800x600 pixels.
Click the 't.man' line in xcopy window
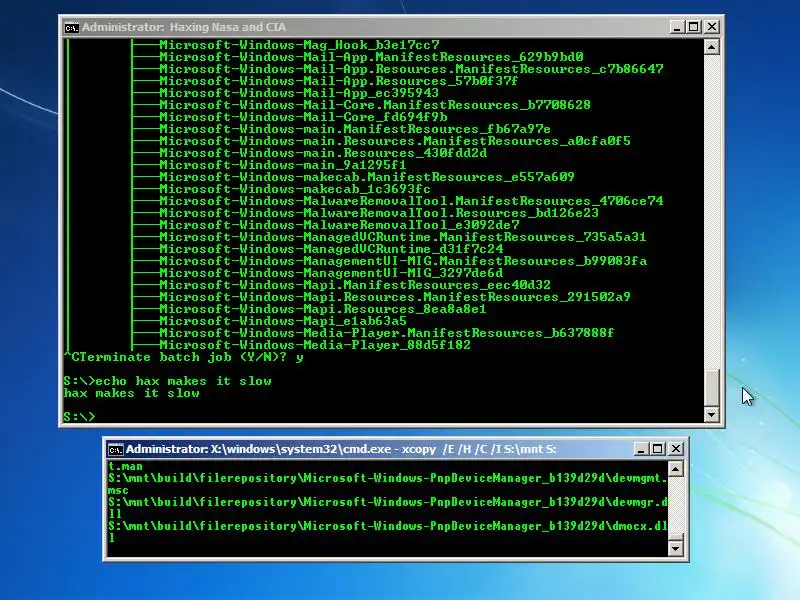click(126, 466)
